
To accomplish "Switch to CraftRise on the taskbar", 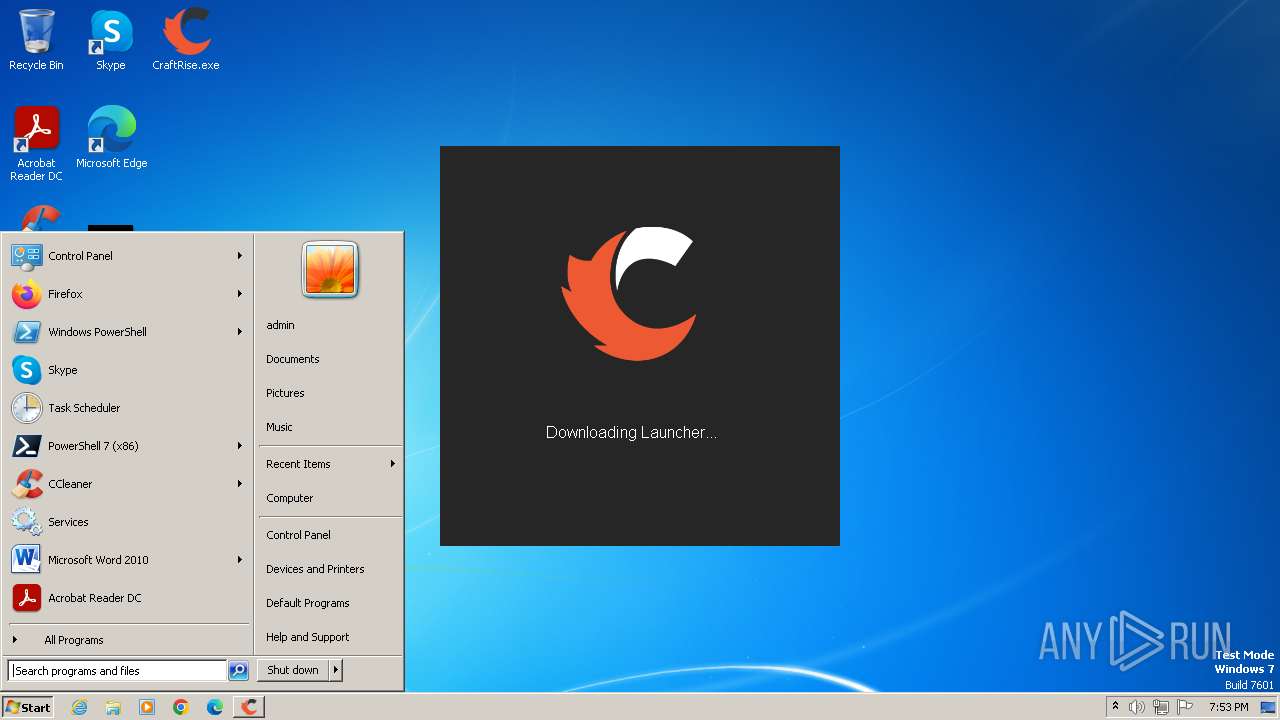I will 249,707.
